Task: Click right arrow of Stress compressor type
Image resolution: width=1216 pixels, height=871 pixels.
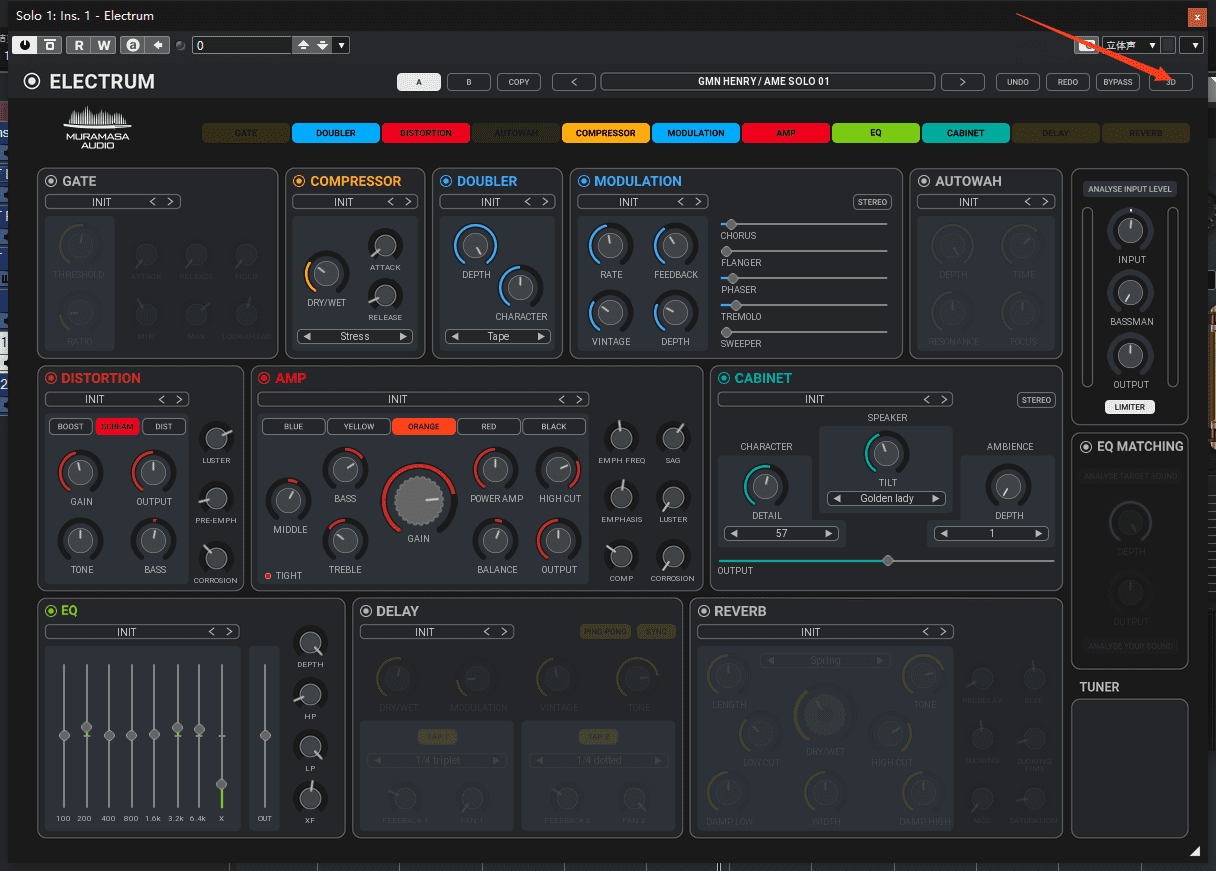Action: [x=404, y=337]
